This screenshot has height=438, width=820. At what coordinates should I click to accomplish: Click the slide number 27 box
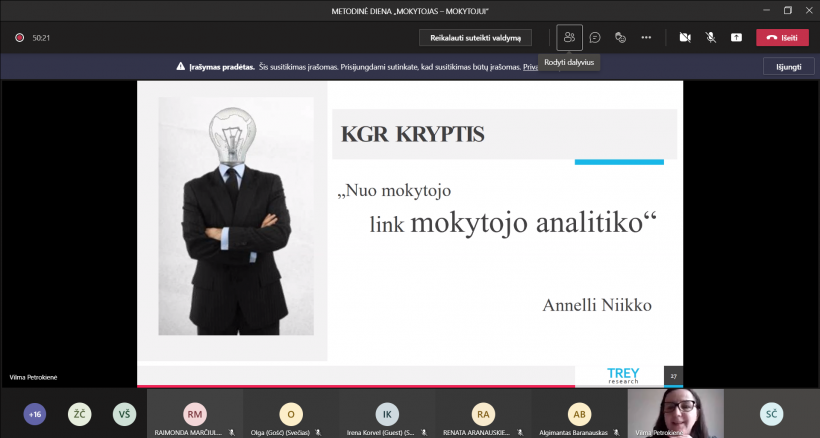pos(674,376)
